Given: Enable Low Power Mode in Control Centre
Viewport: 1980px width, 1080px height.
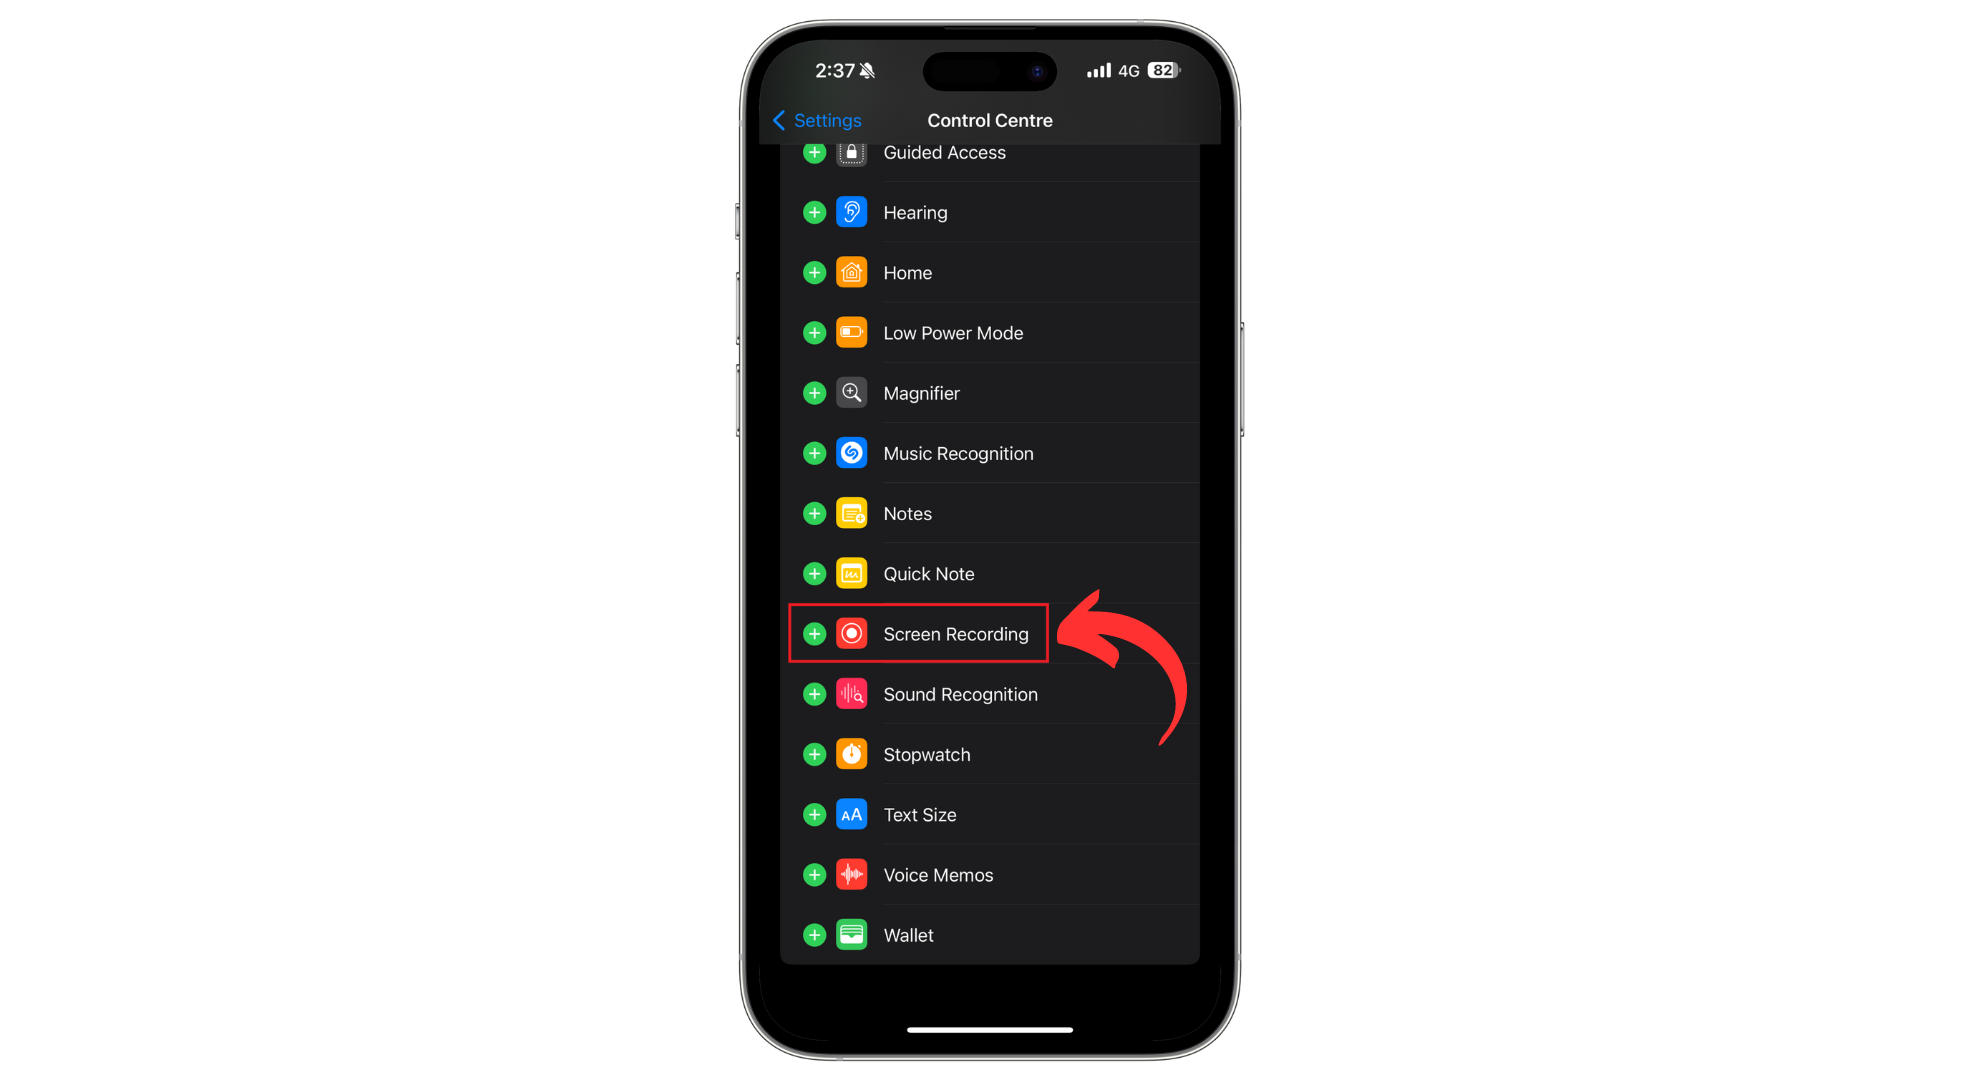Looking at the screenshot, I should (811, 331).
